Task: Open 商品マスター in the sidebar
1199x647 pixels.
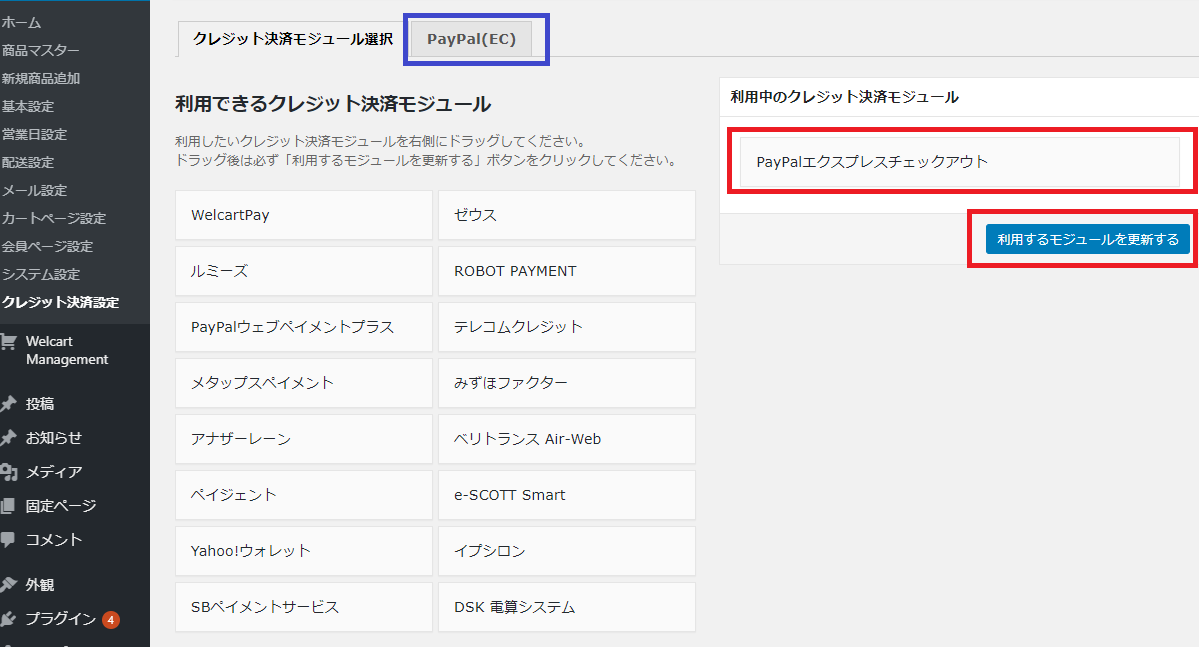Action: click(x=41, y=50)
